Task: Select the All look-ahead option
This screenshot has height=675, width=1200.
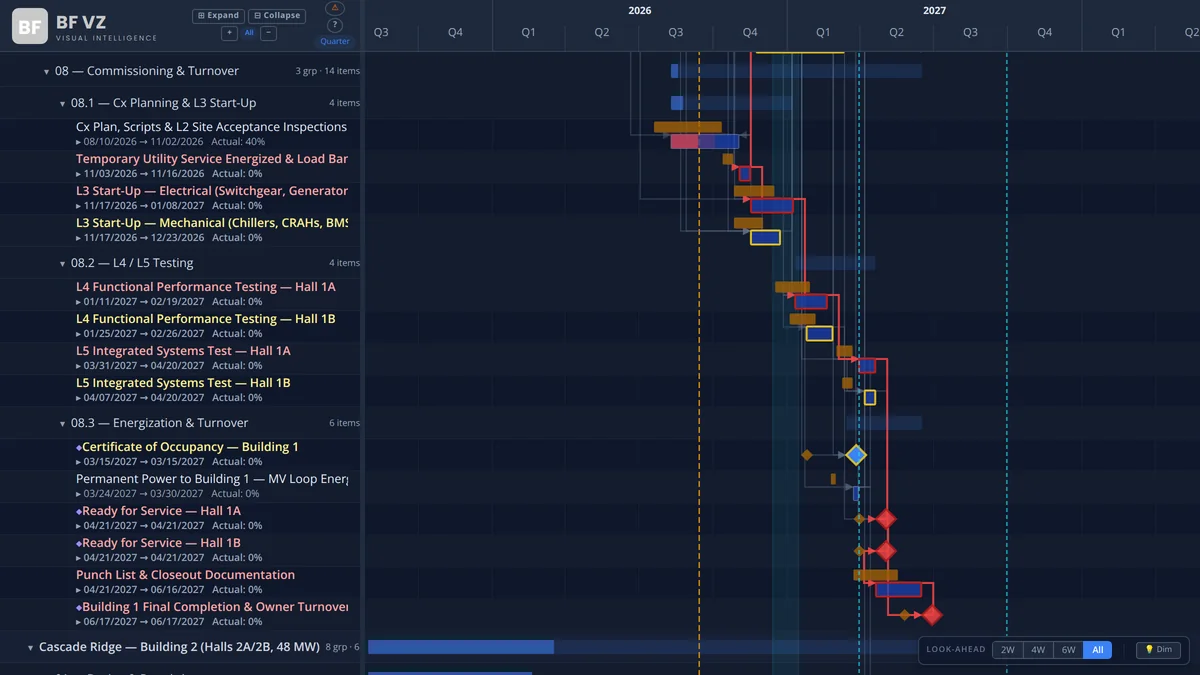Action: coord(1098,650)
